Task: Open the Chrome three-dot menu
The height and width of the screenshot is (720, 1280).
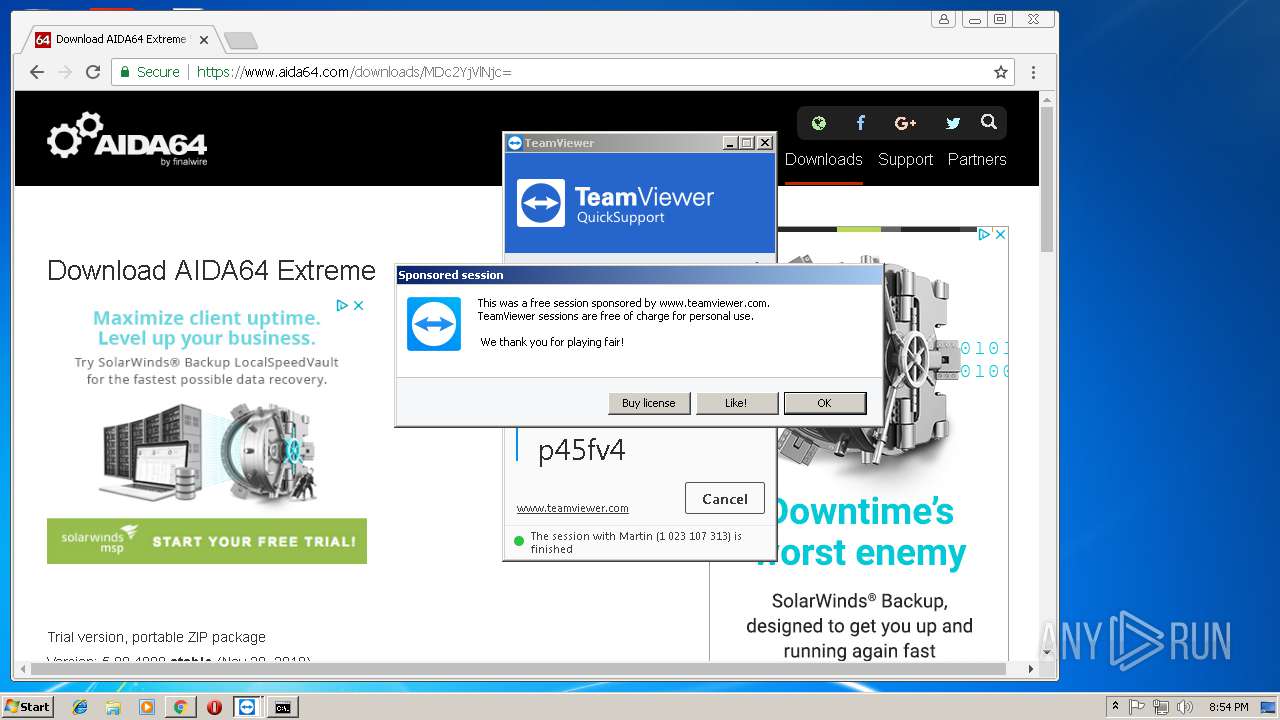Action: coord(1033,72)
